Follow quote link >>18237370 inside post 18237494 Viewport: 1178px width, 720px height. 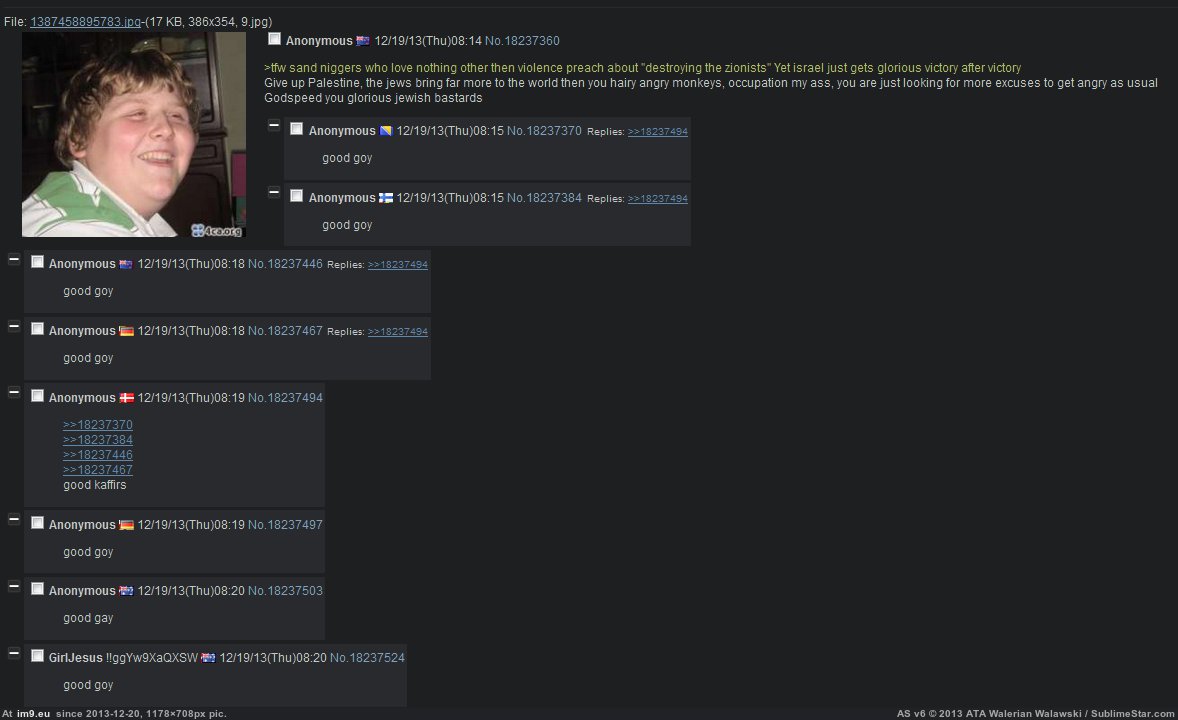click(x=98, y=425)
